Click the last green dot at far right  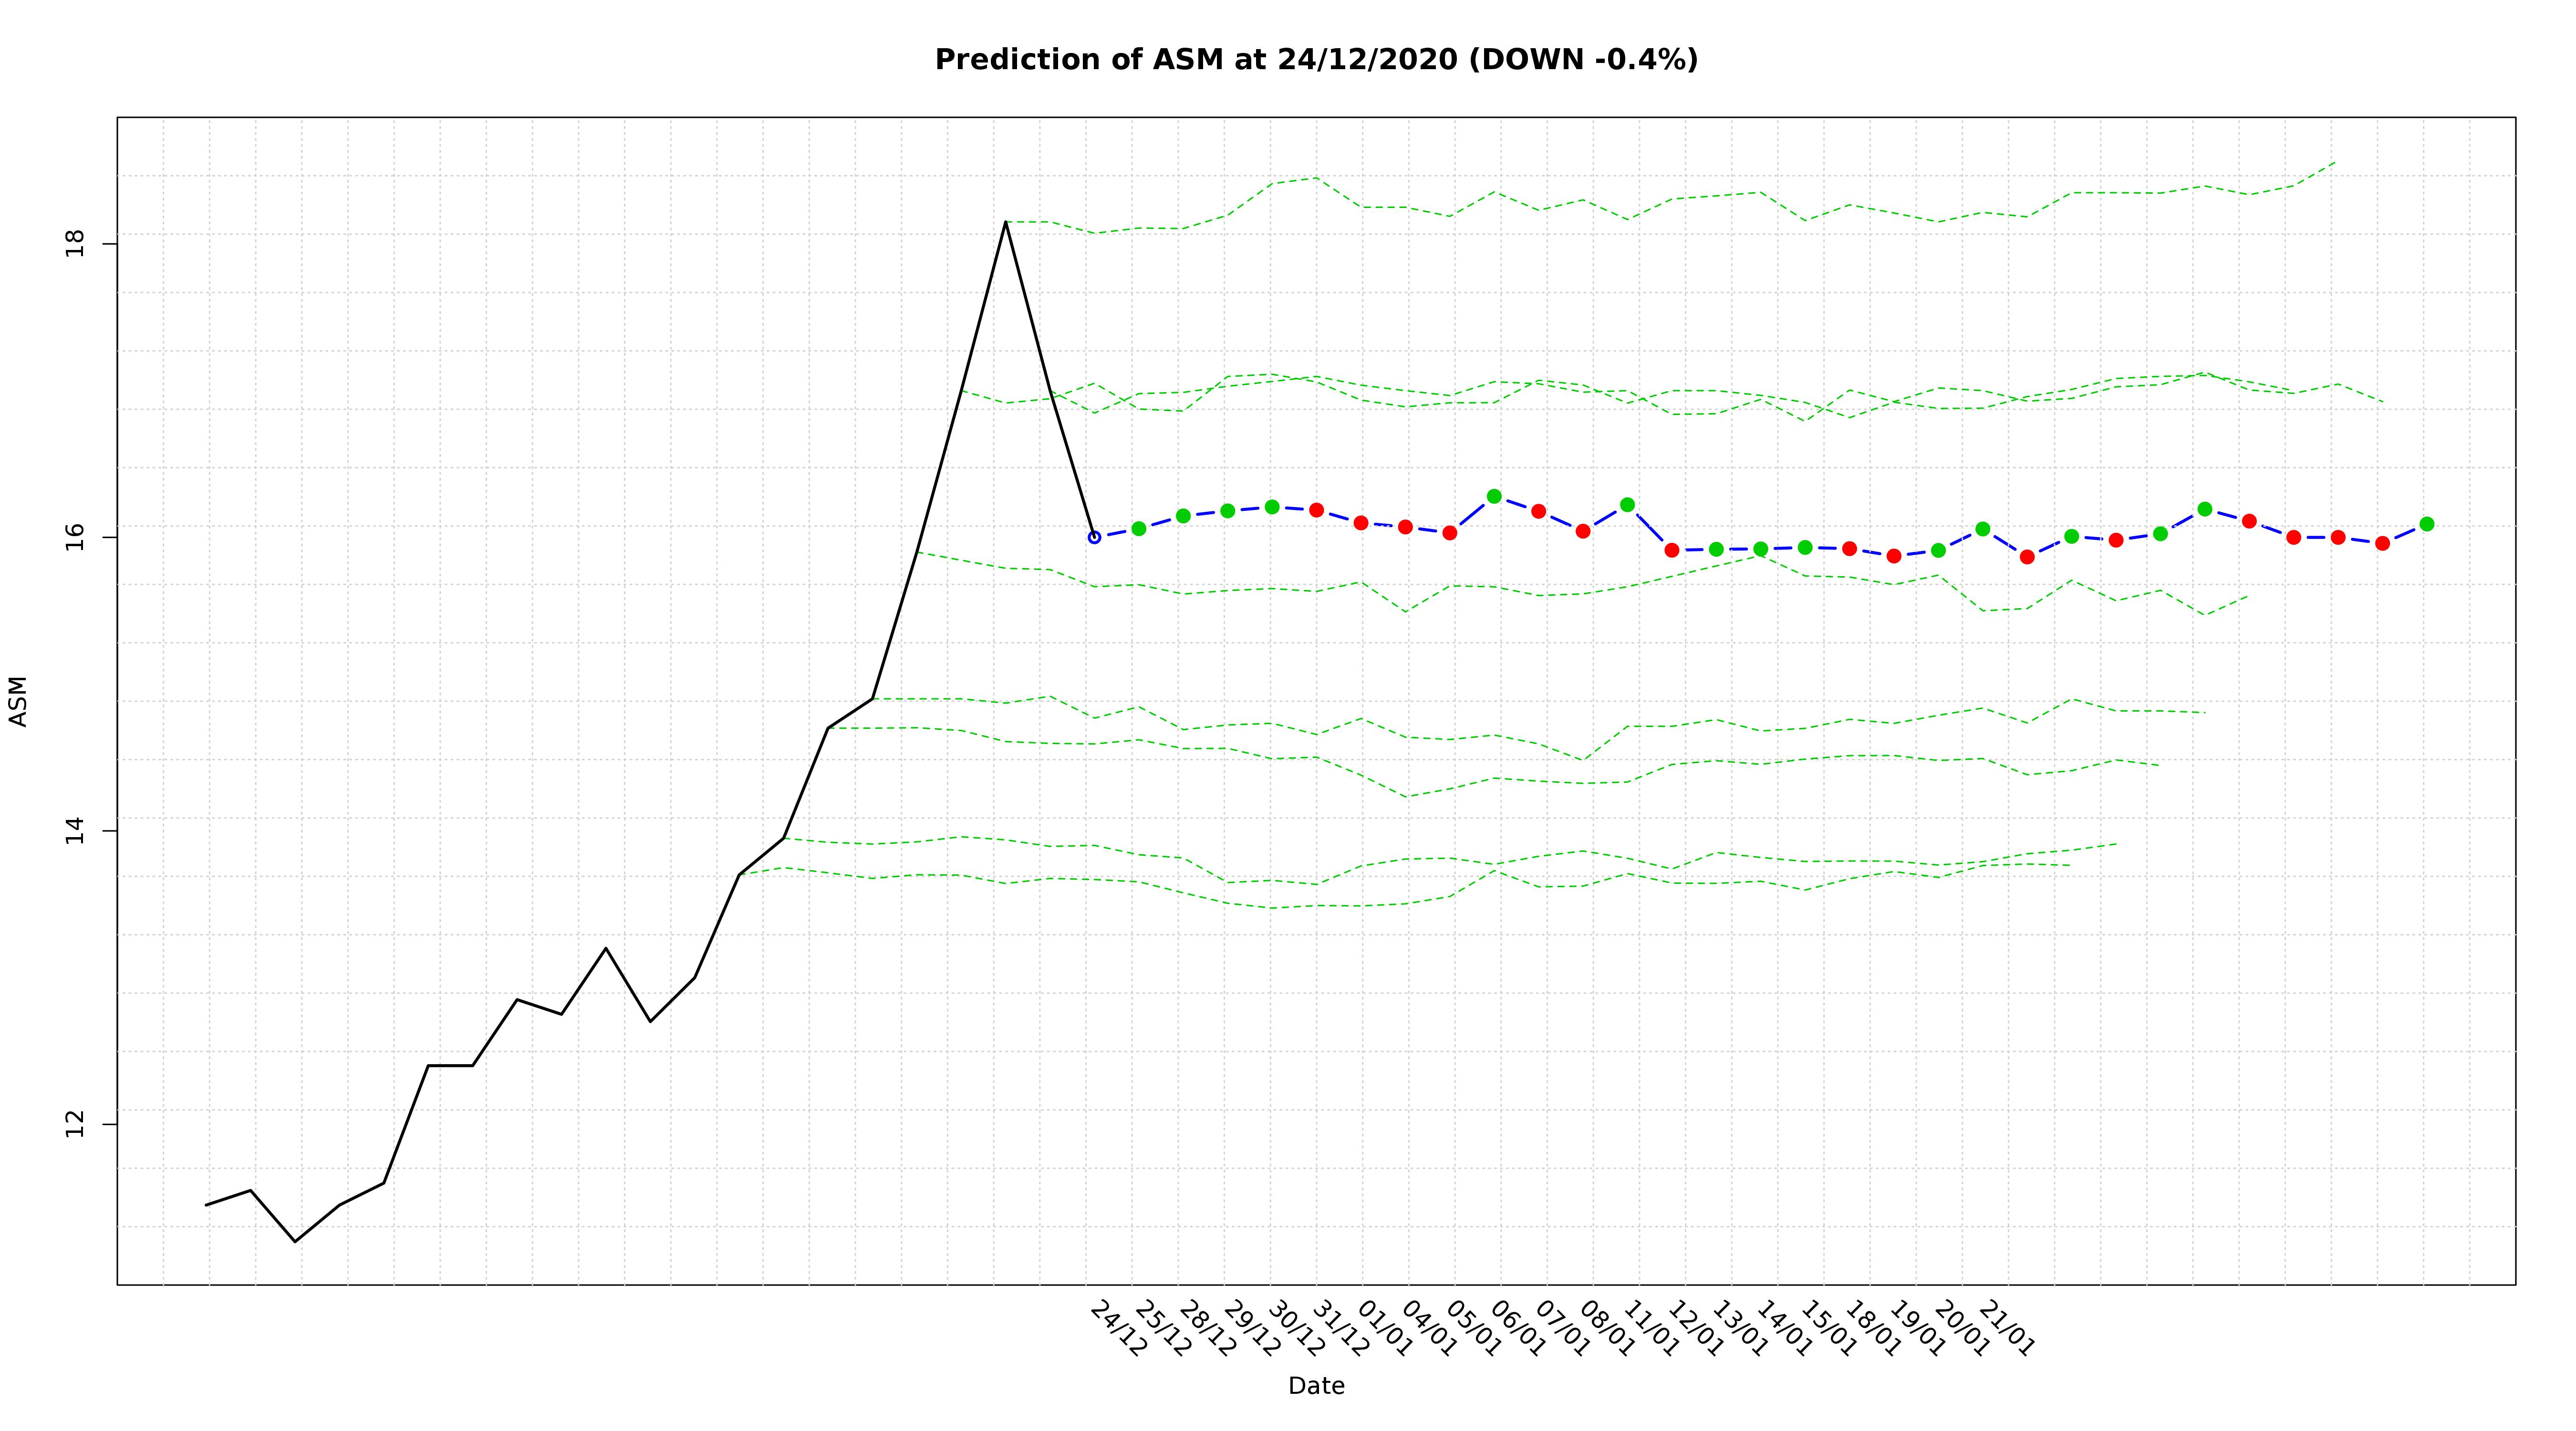[2426, 524]
